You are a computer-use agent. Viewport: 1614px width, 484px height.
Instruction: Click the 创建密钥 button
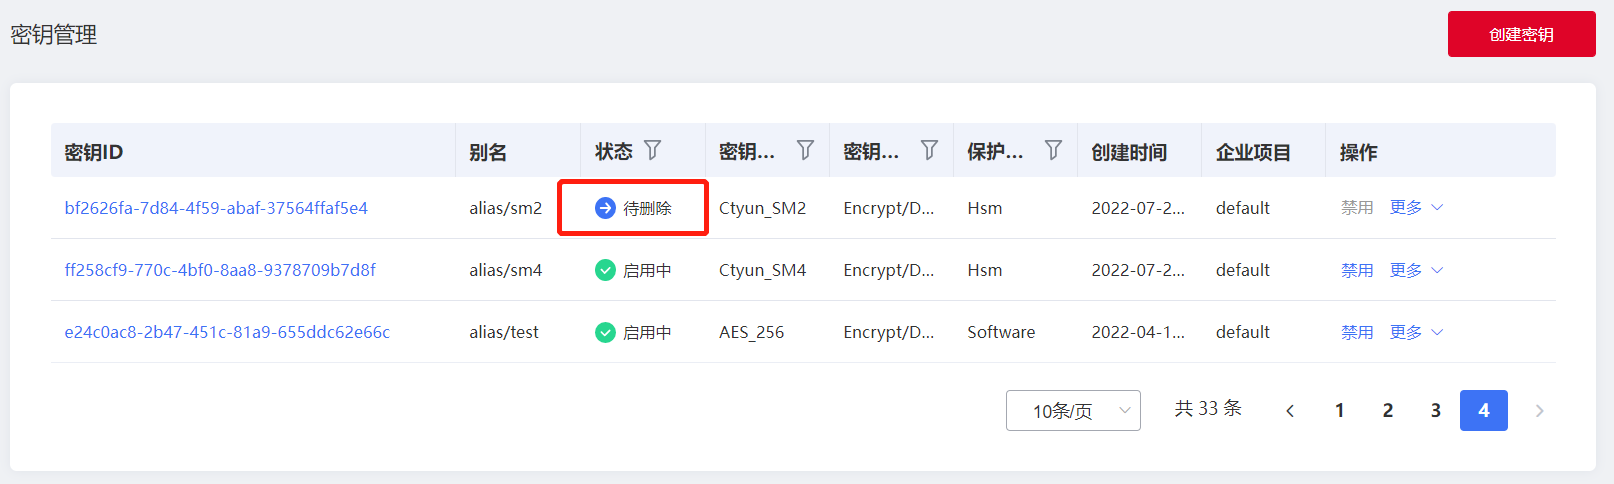[1521, 34]
